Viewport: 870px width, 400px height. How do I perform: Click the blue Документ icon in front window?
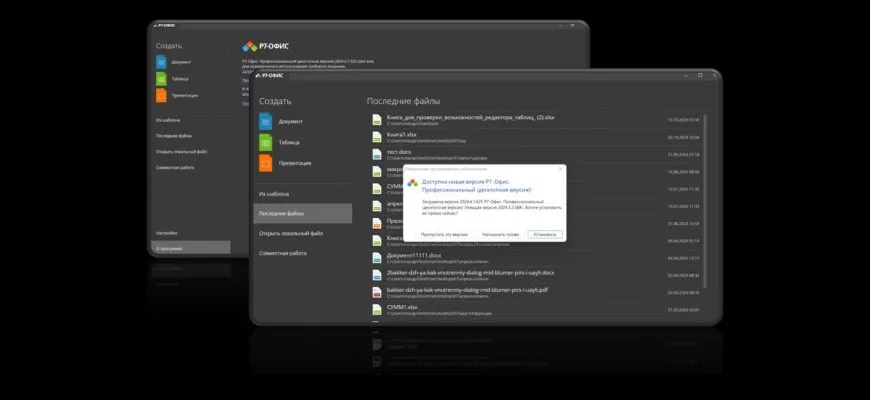266,121
